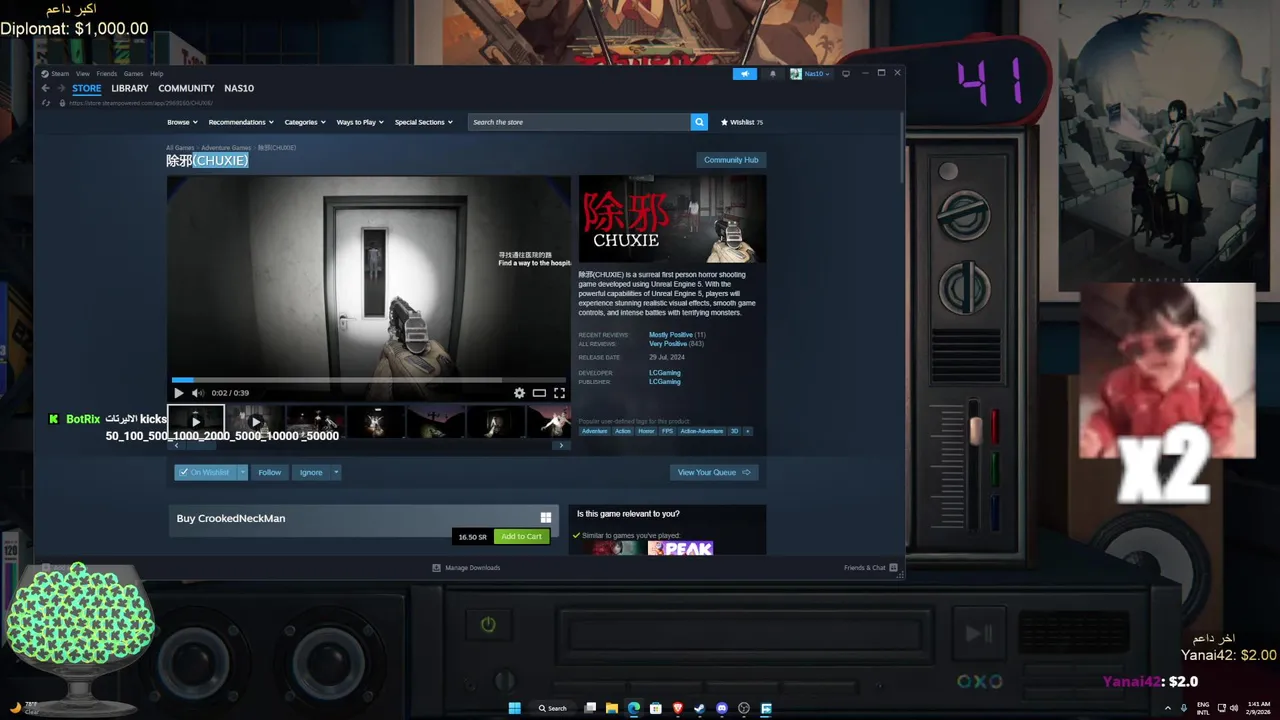
Task: Click the LCGaming publisher link
Action: pos(664,382)
